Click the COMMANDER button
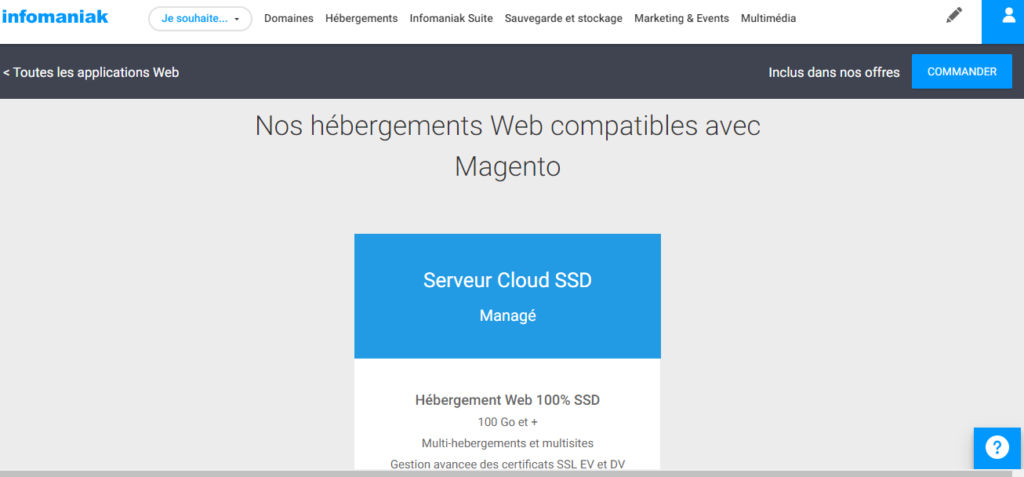Screen dimensions: 1024x477 [962, 72]
